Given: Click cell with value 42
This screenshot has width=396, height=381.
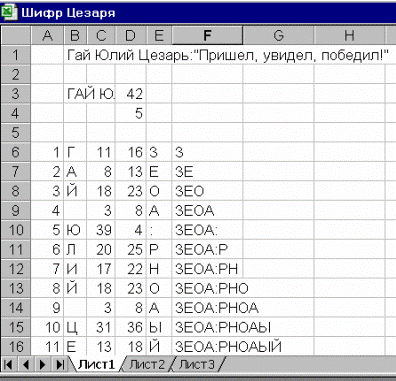Looking at the screenshot, I should tap(131, 94).
